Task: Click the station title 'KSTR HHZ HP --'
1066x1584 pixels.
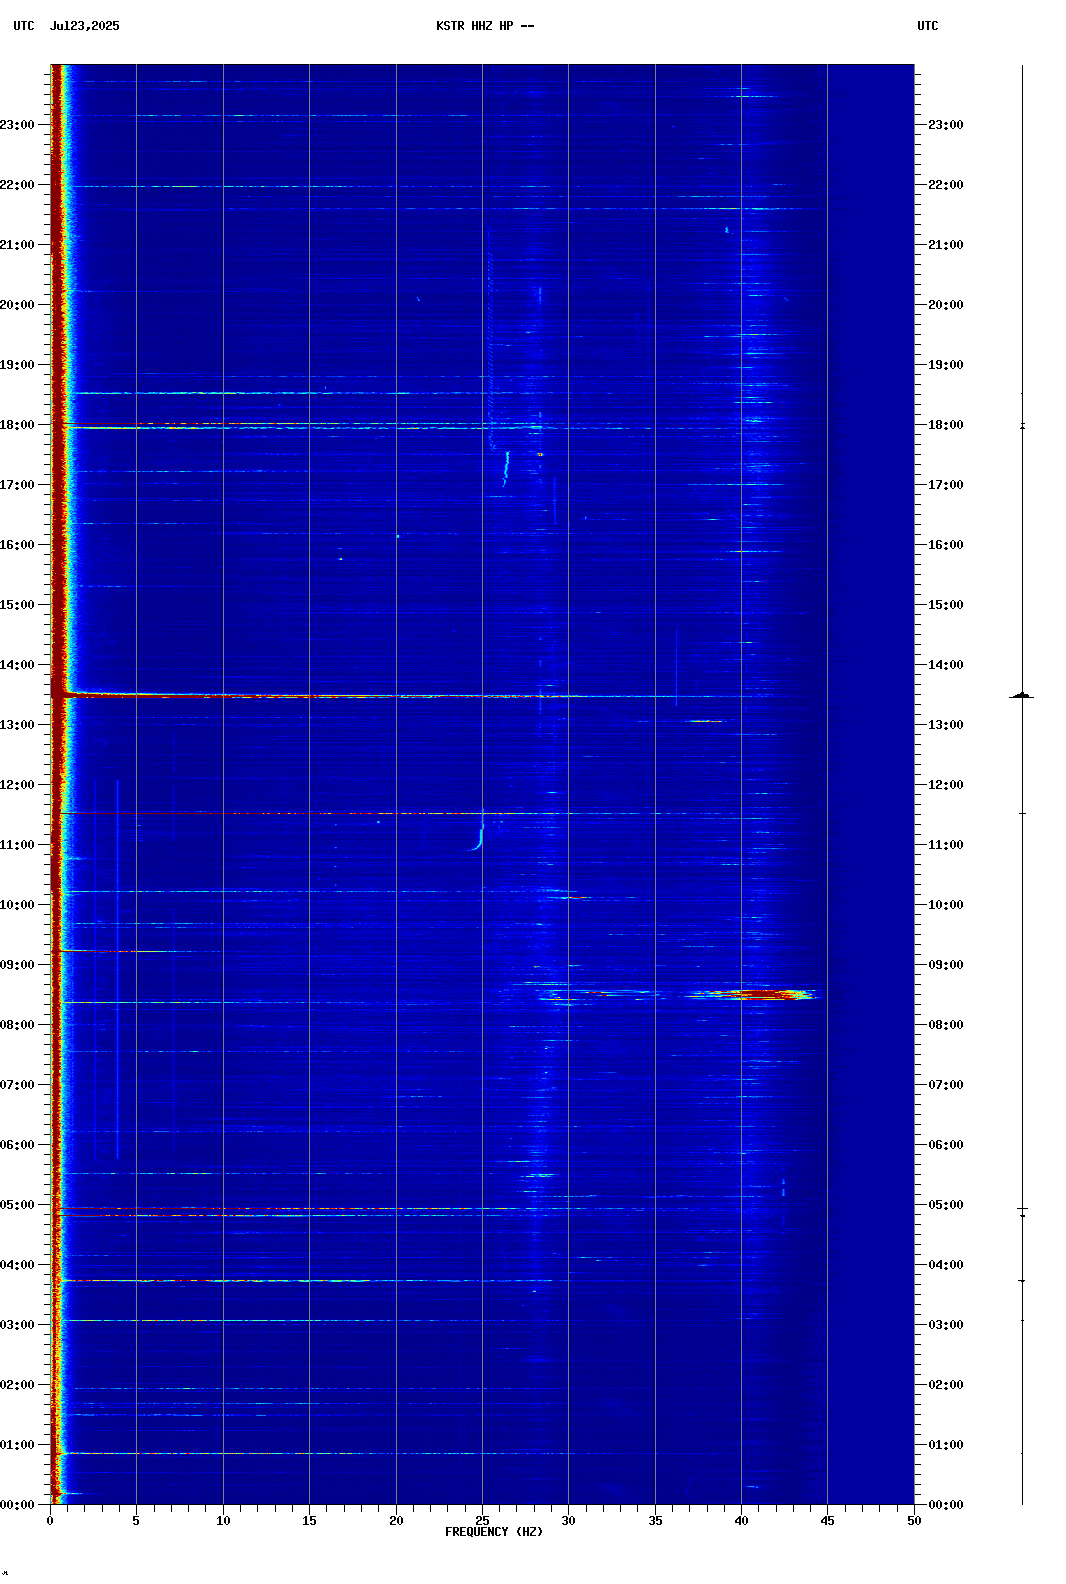Action: (485, 26)
